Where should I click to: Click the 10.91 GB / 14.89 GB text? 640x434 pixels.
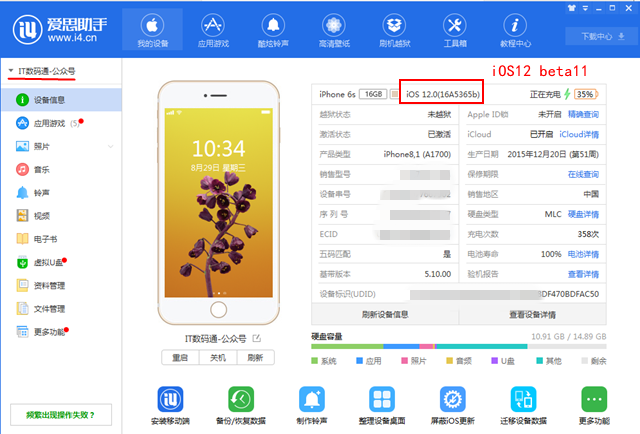(x=569, y=336)
